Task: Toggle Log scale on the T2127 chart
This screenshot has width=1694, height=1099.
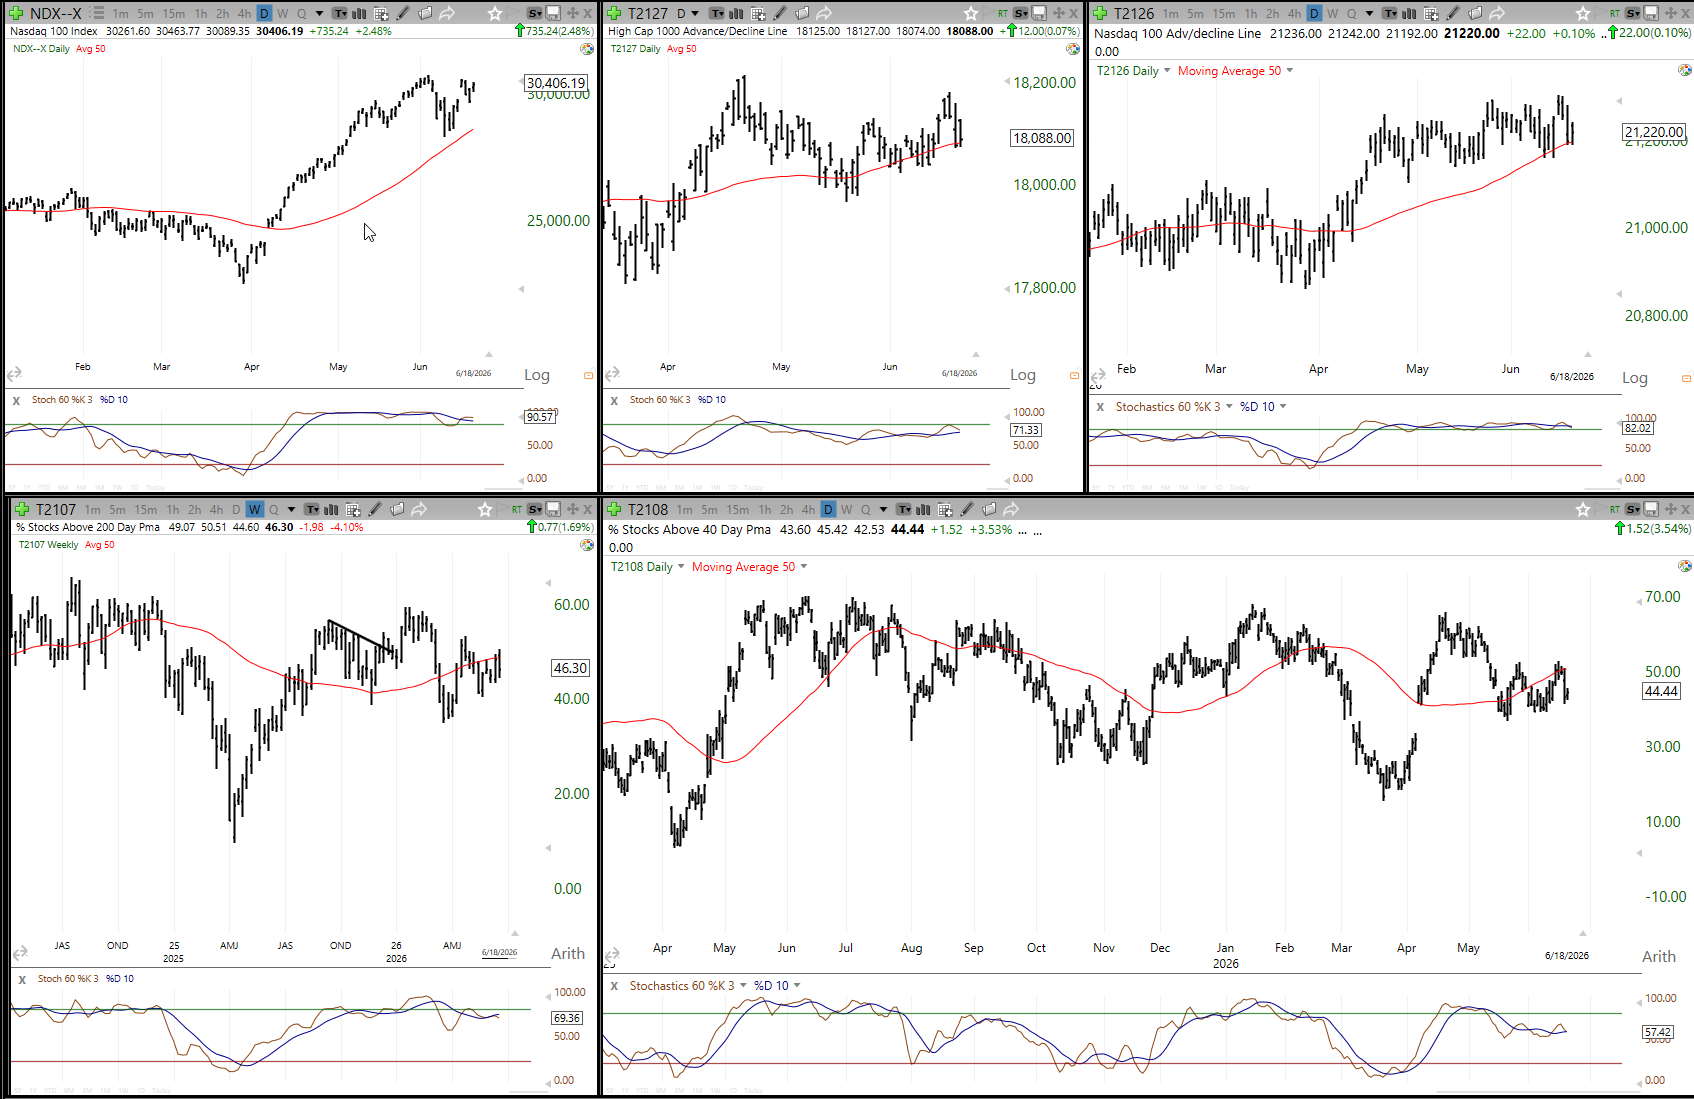Action: coord(1023,375)
